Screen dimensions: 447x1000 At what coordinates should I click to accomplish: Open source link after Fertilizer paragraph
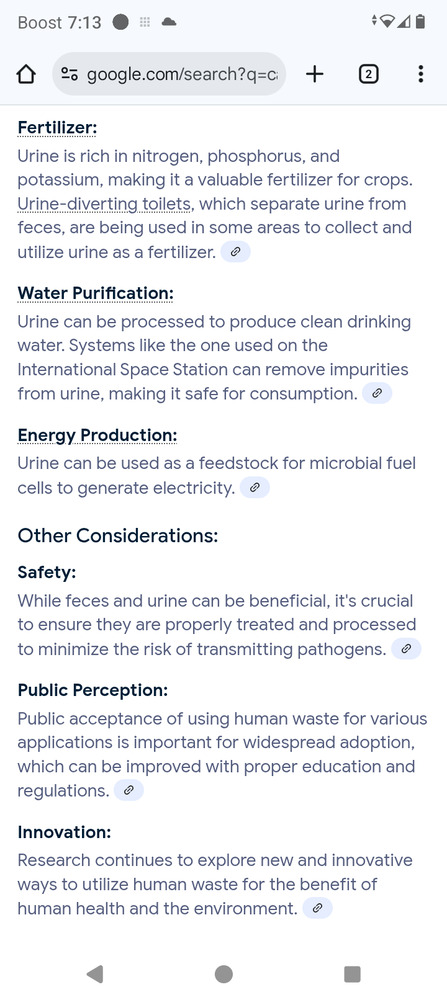pyautogui.click(x=235, y=252)
